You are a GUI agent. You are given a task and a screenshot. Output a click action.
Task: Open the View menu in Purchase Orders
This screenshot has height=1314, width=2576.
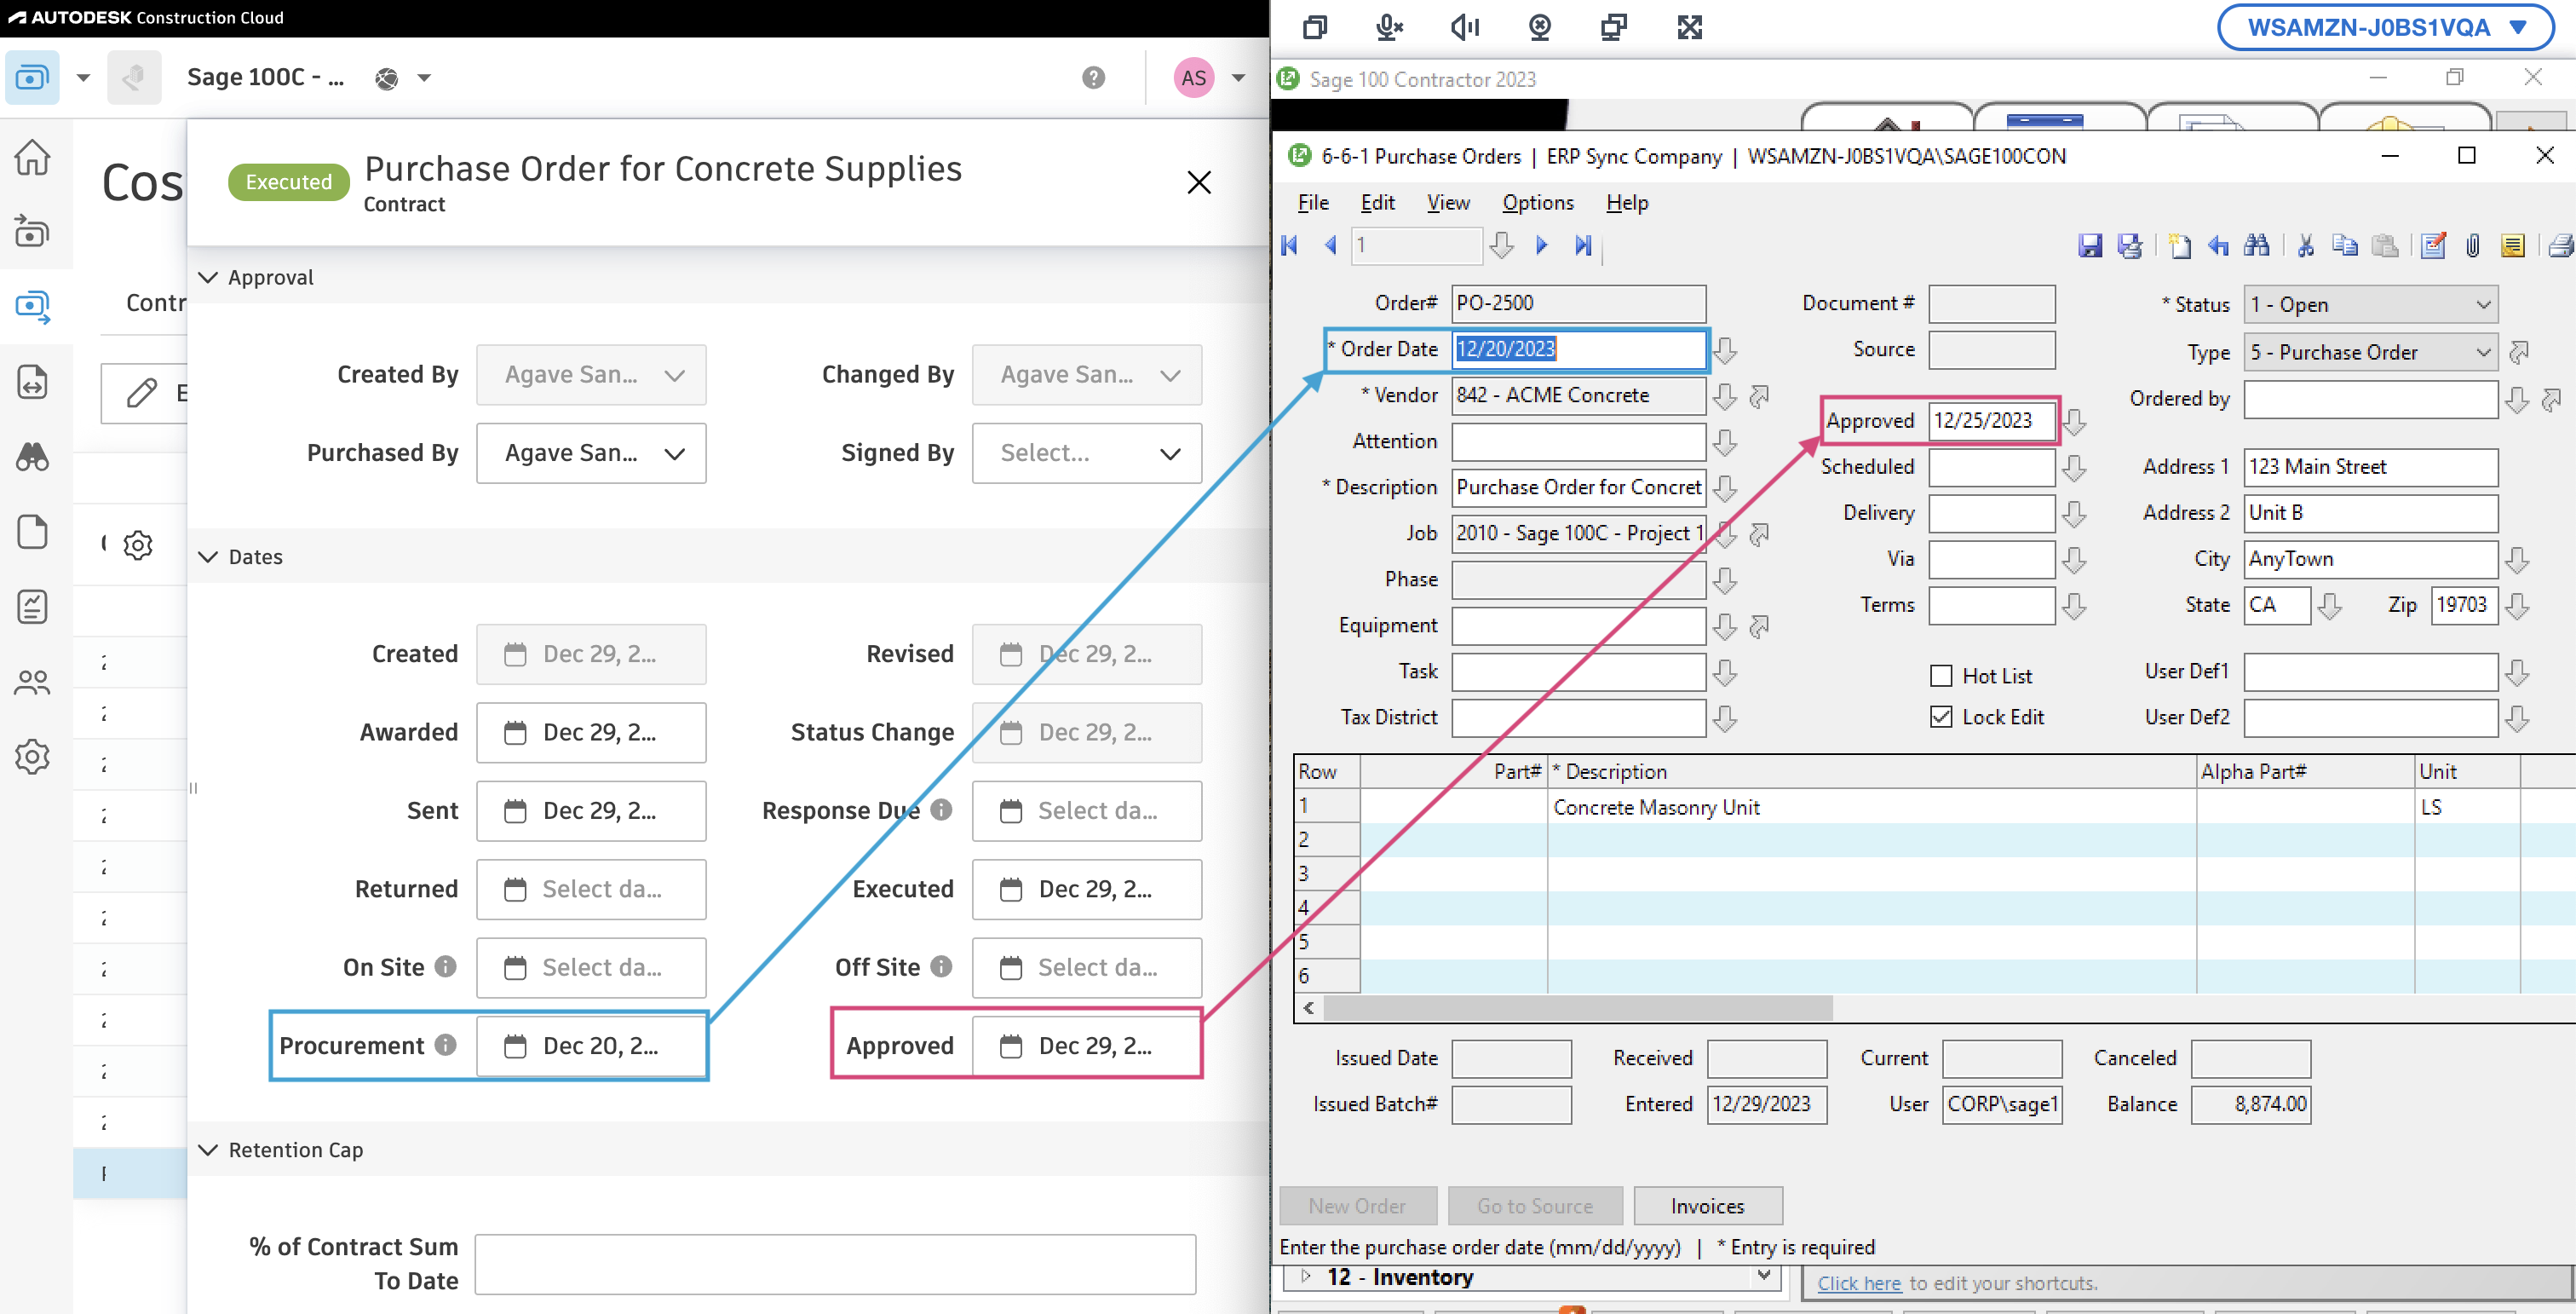1446,201
